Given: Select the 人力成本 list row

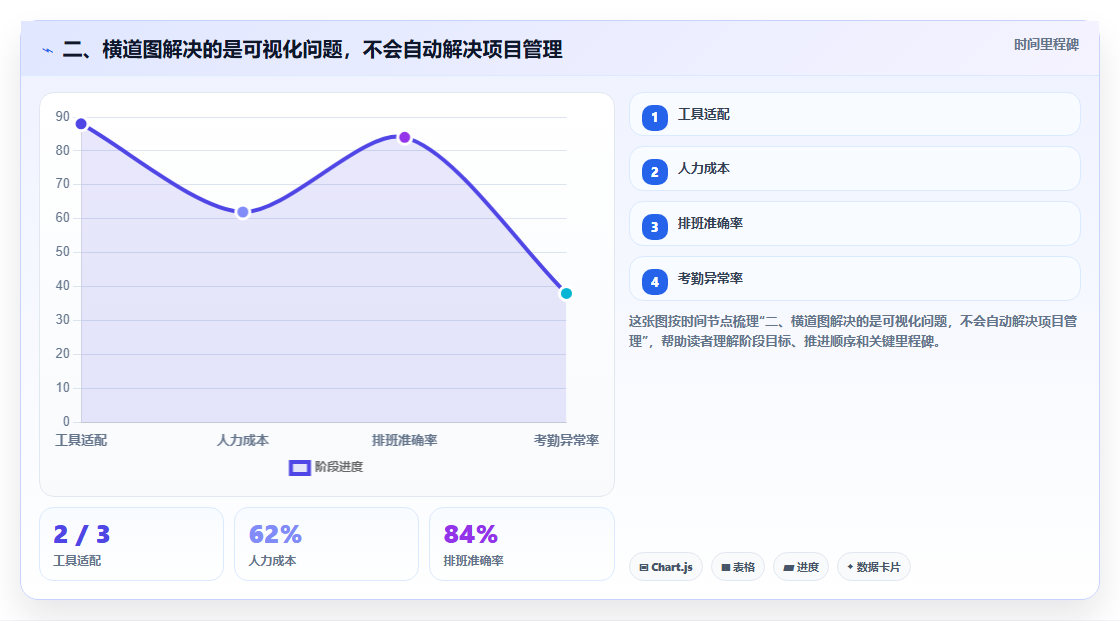Looking at the screenshot, I should click(854, 169).
